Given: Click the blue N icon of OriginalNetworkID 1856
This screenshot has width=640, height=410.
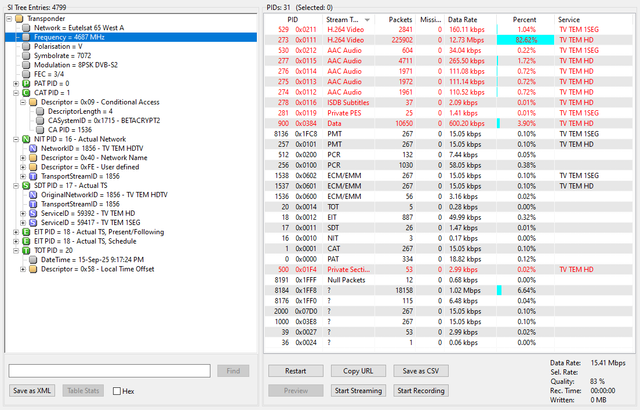Looking at the screenshot, I should (x=33, y=195).
